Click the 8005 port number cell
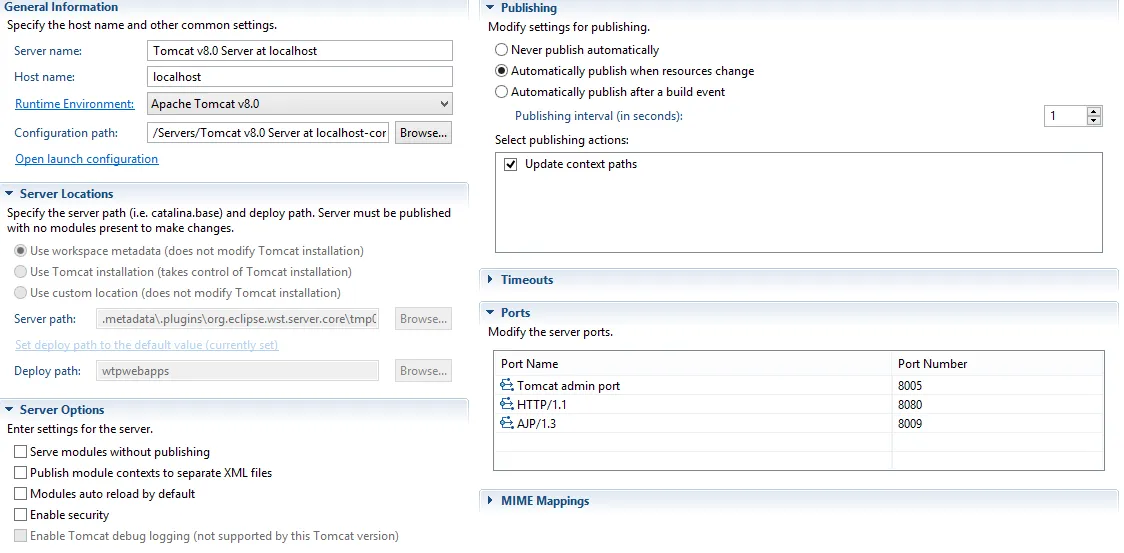Image resolution: width=1124 pixels, height=553 pixels. 998,385
